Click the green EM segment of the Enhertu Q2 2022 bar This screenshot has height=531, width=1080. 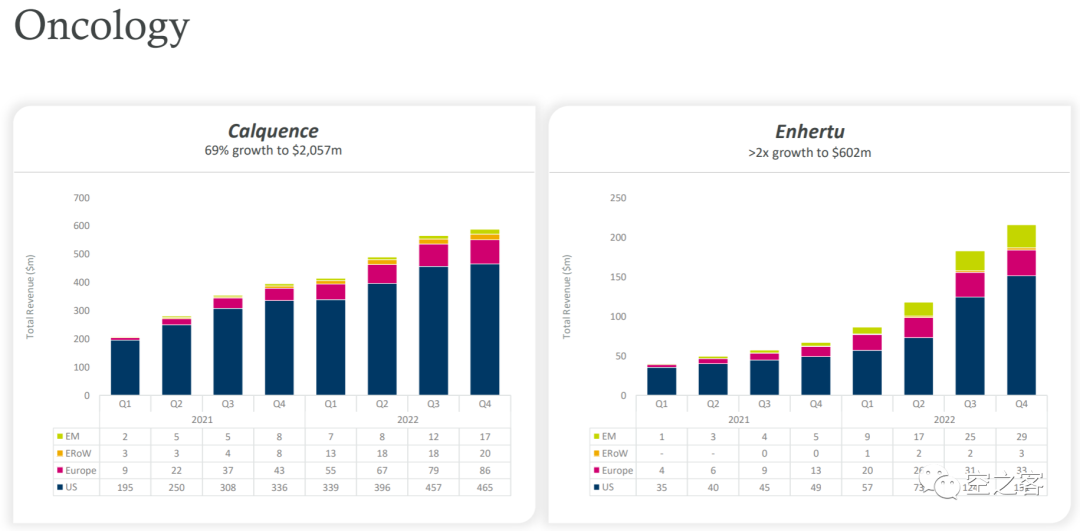coord(918,309)
